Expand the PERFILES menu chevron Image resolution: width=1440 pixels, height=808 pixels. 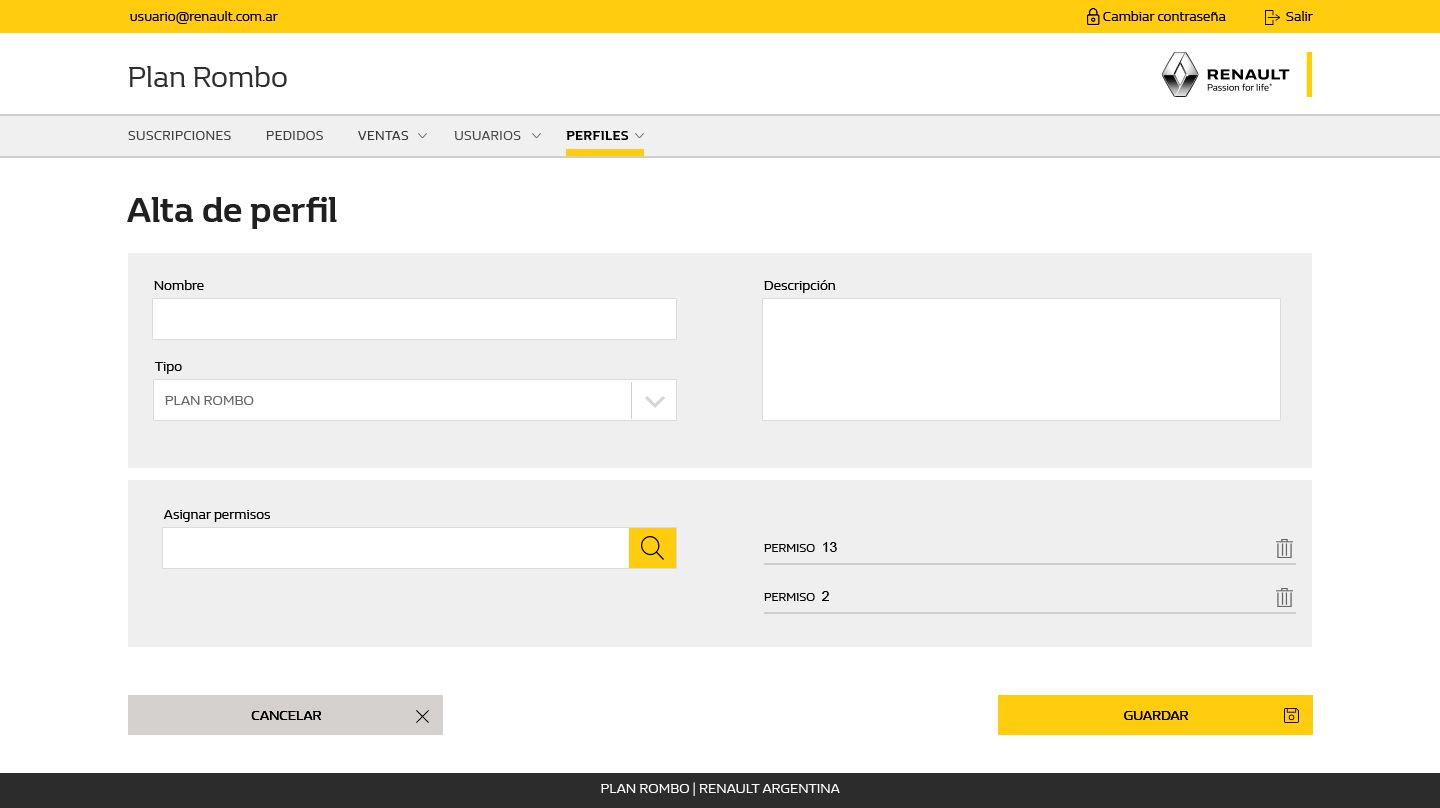[639, 135]
